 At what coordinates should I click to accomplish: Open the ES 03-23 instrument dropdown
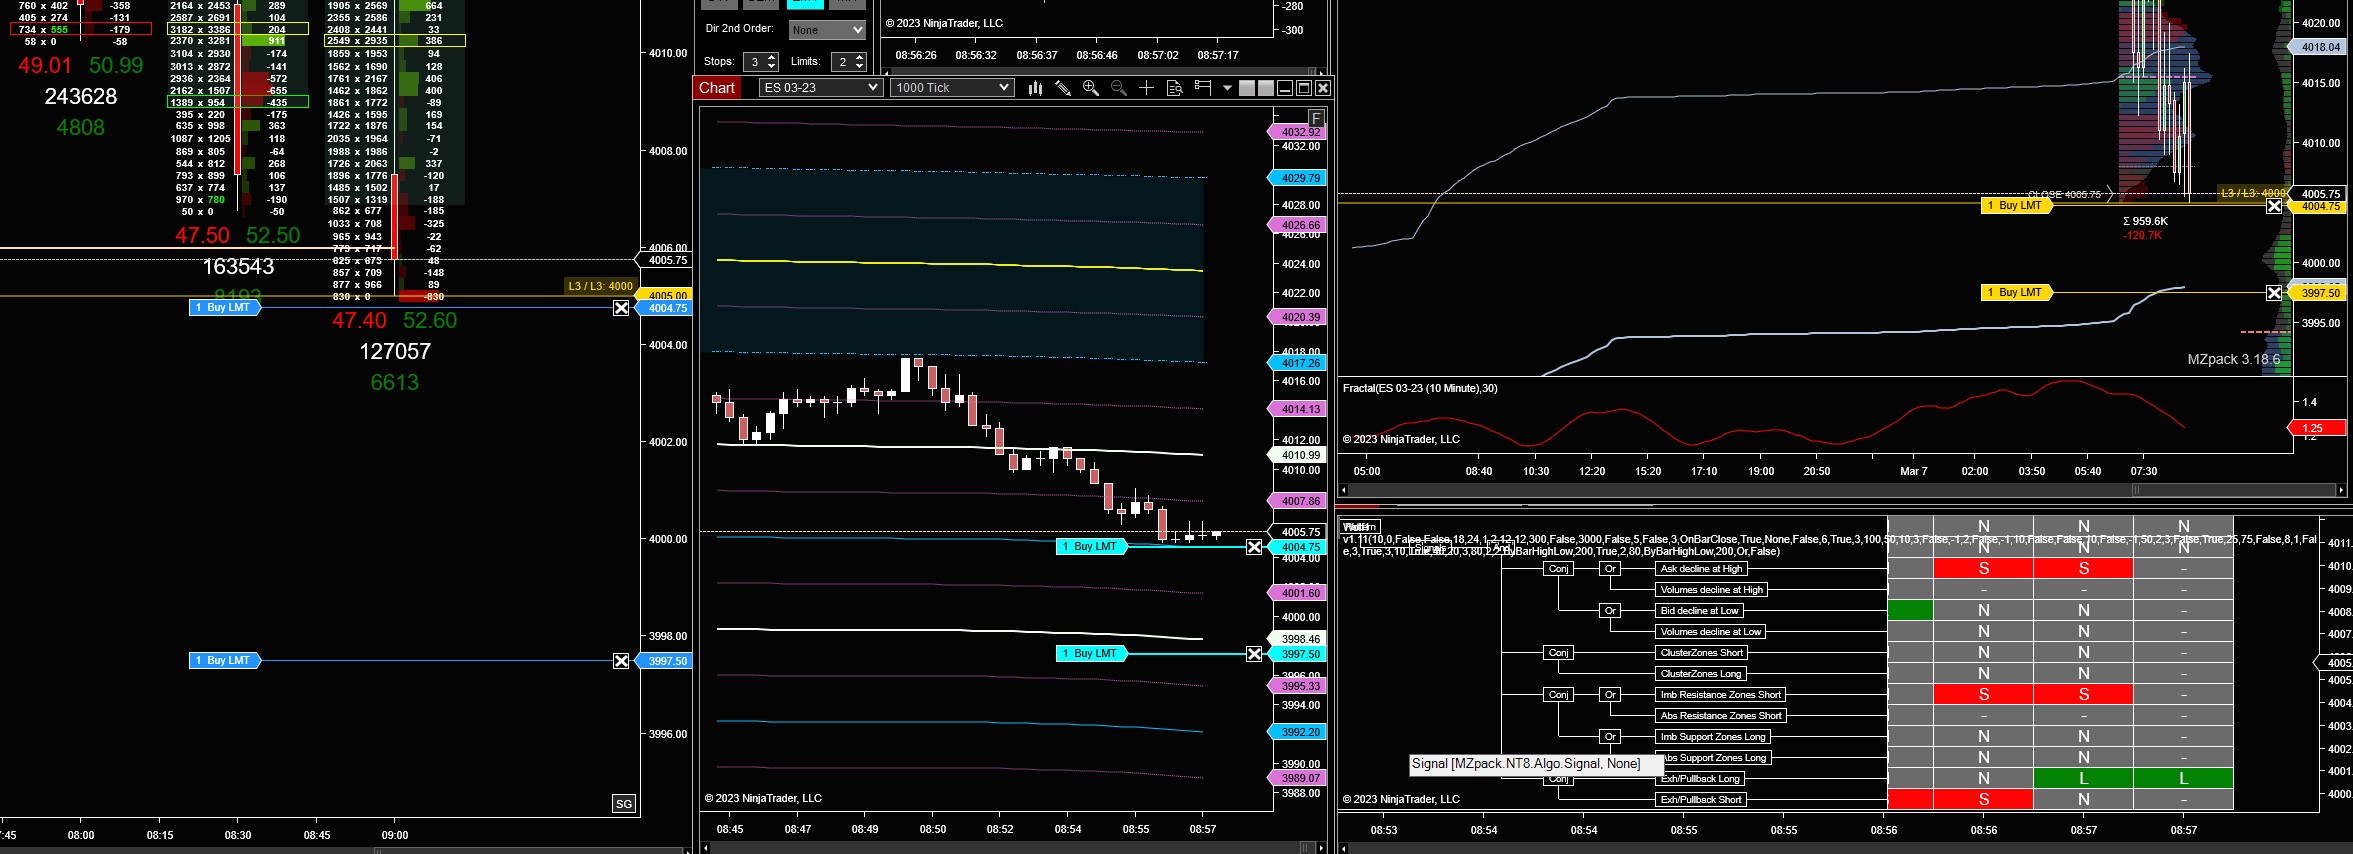[820, 88]
